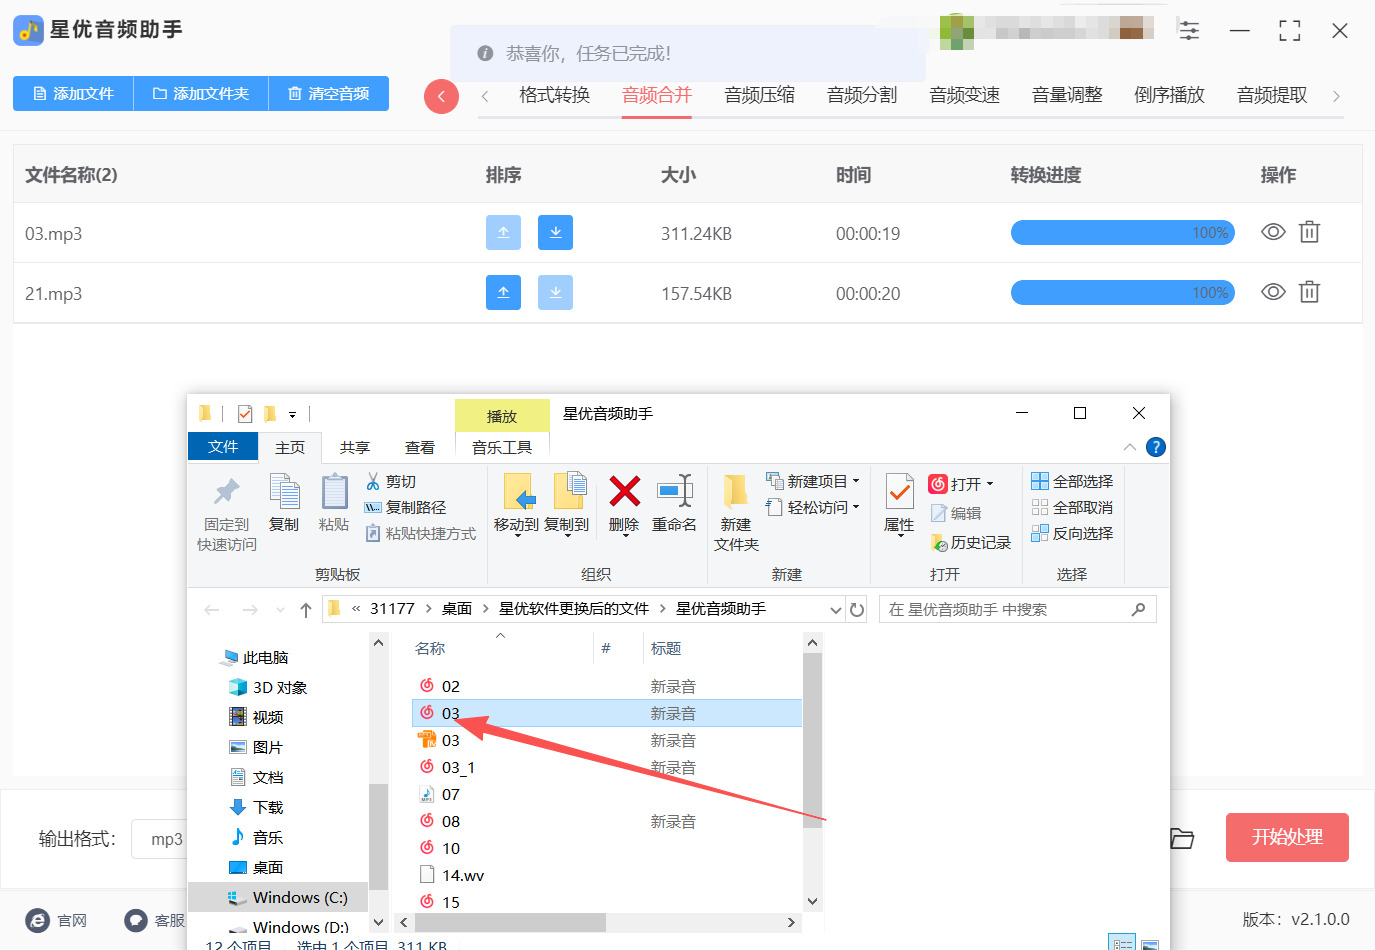1375x950 pixels.
Task: Click the checkbox icon in Explorer quick access toolbar
Action: (x=243, y=412)
